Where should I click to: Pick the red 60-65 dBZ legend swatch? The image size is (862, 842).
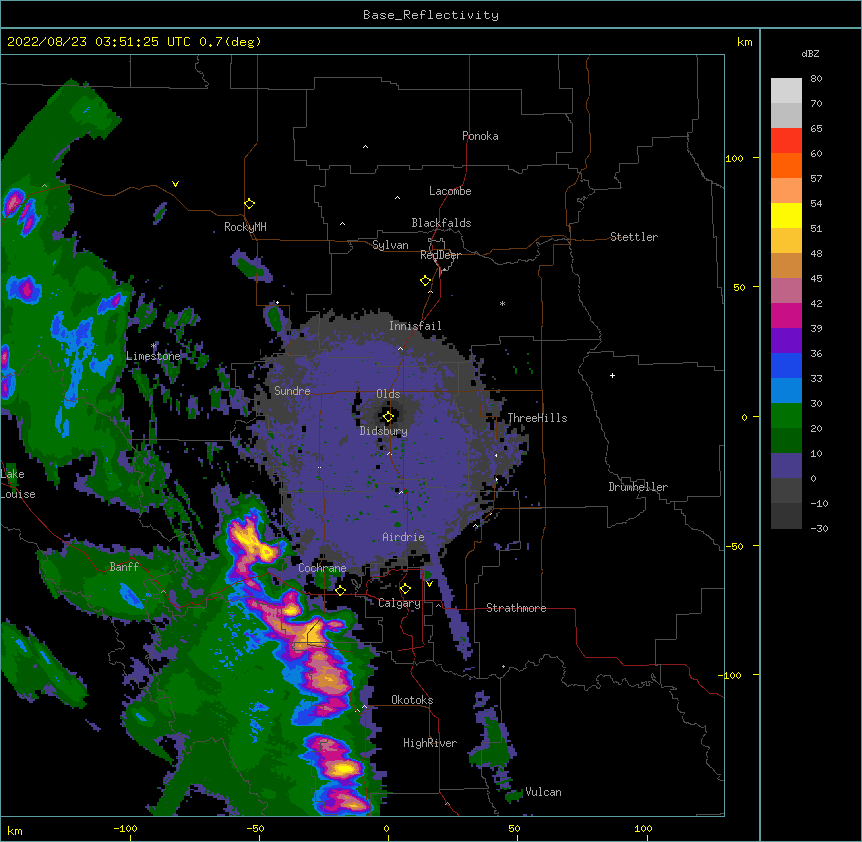tap(786, 140)
